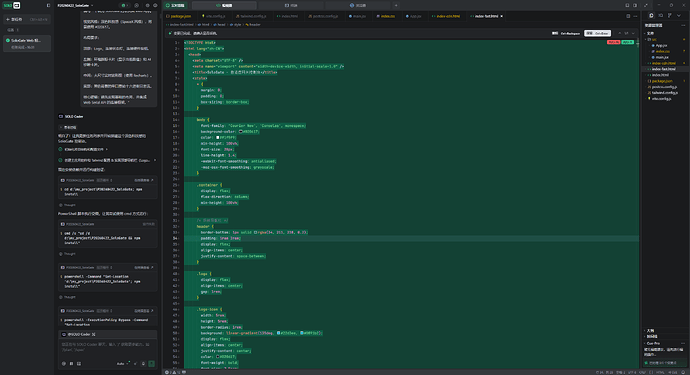
Task: Click the chat message input field
Action: click(x=108, y=348)
